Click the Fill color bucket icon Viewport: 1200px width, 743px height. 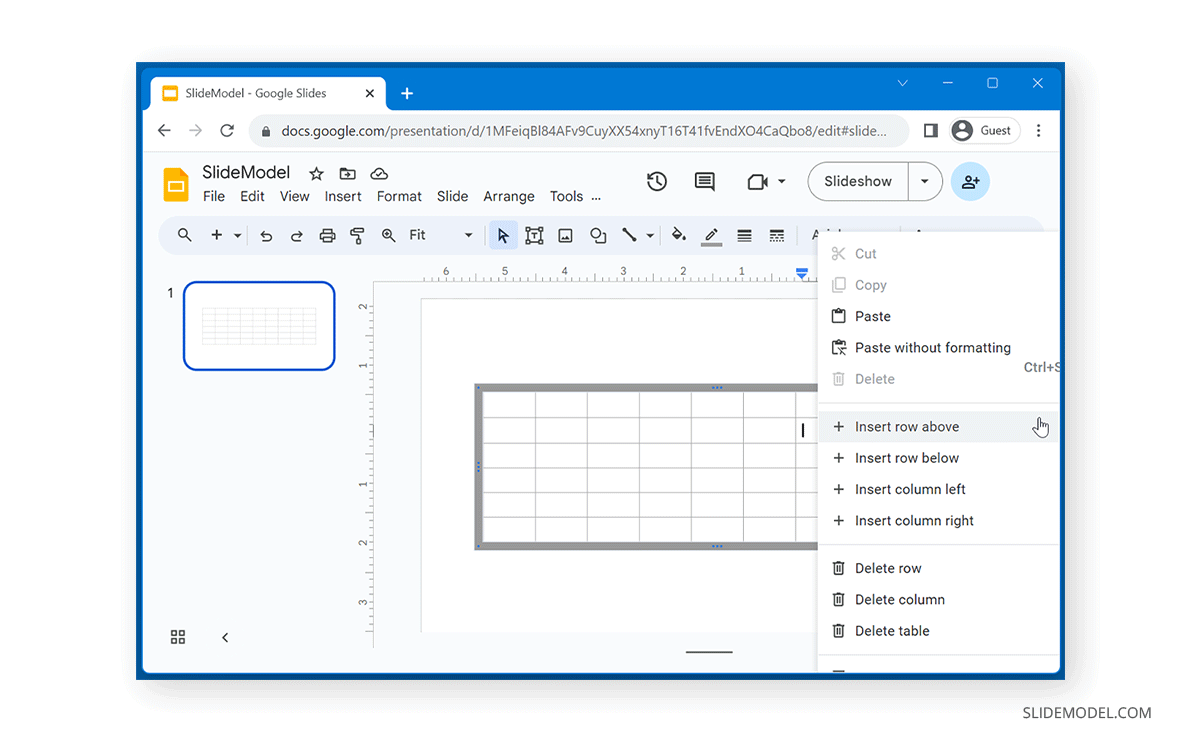679,235
